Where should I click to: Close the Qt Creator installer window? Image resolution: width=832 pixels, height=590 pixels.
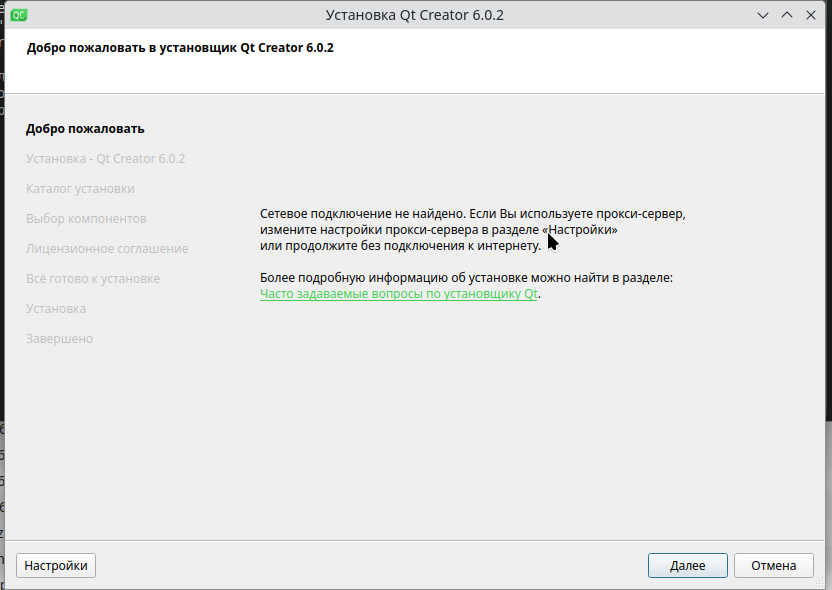pos(811,15)
